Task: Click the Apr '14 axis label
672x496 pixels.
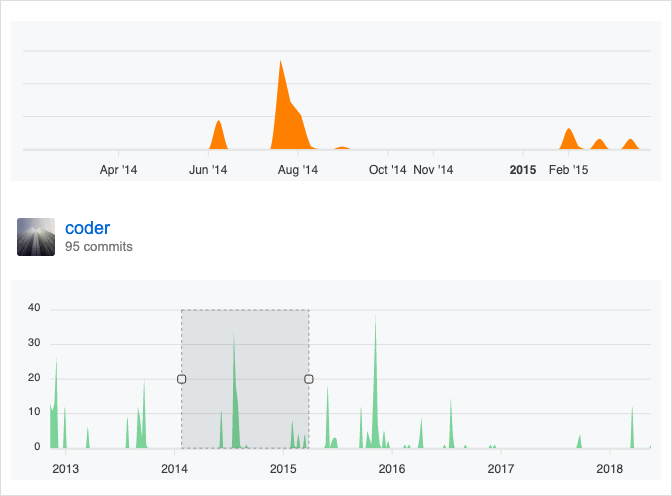Action: [119, 170]
